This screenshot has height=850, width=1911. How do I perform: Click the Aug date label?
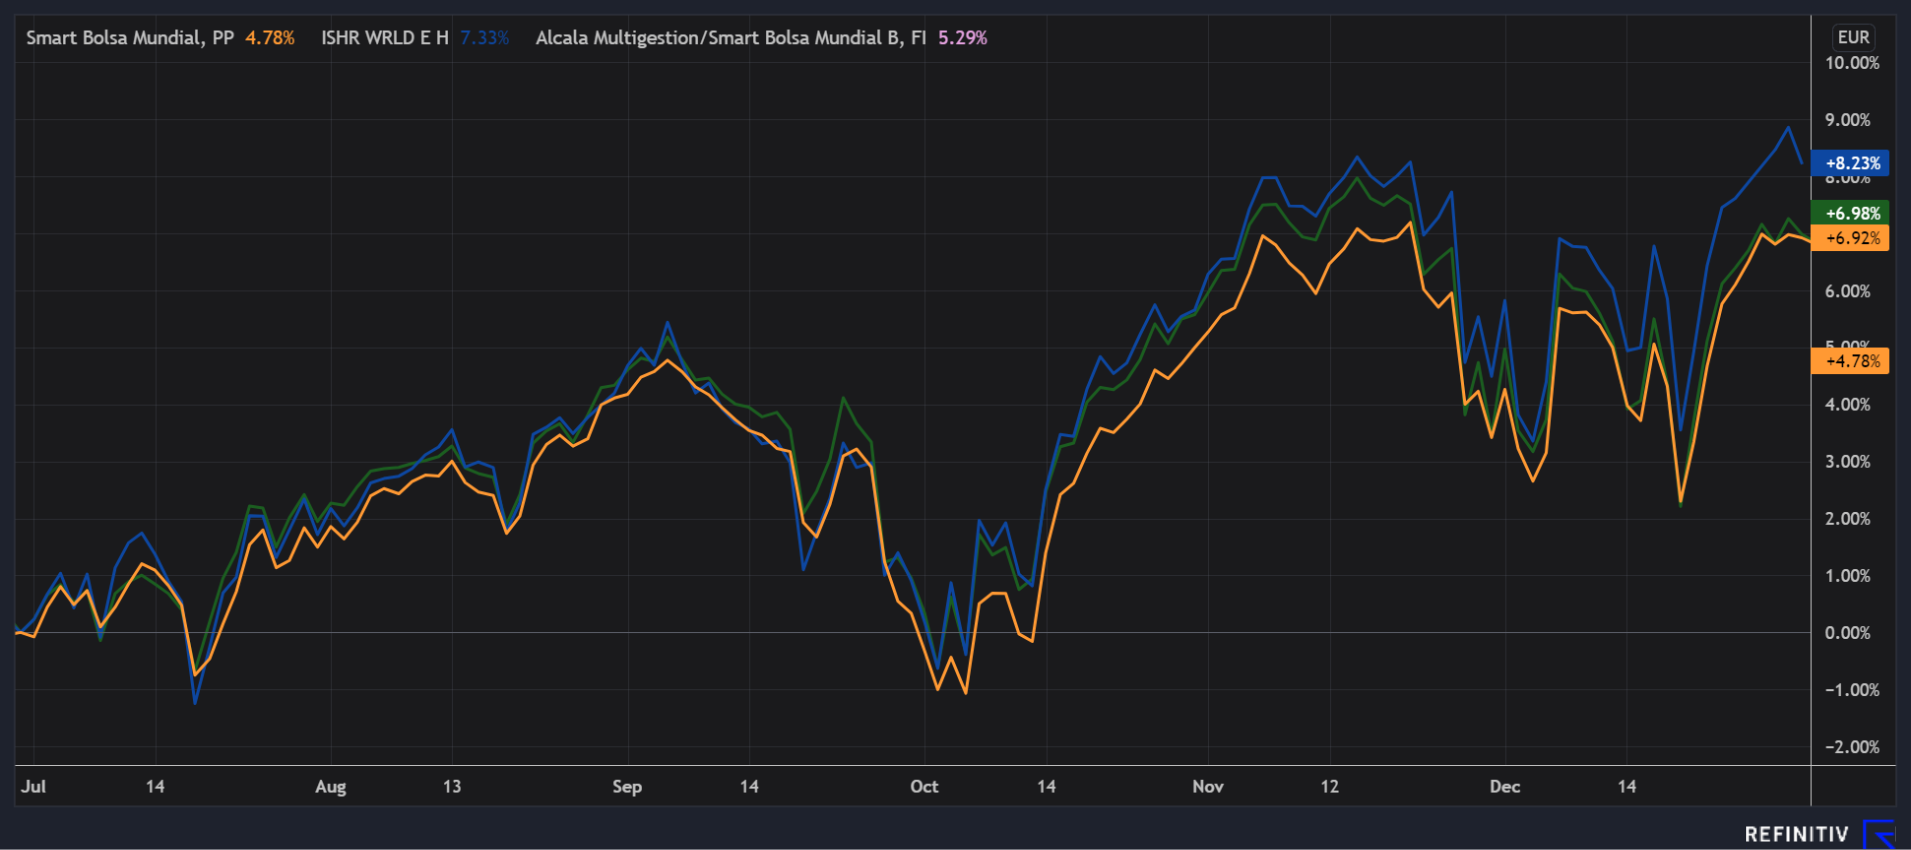(x=331, y=786)
